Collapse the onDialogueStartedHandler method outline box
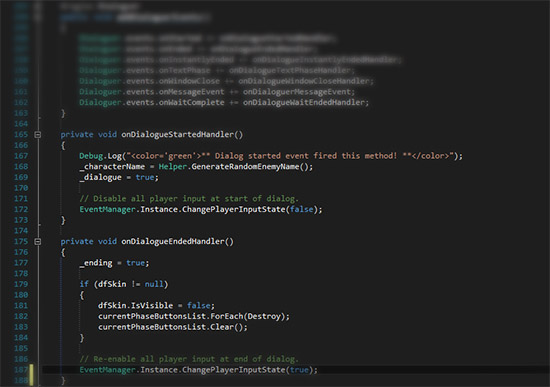 point(38,135)
